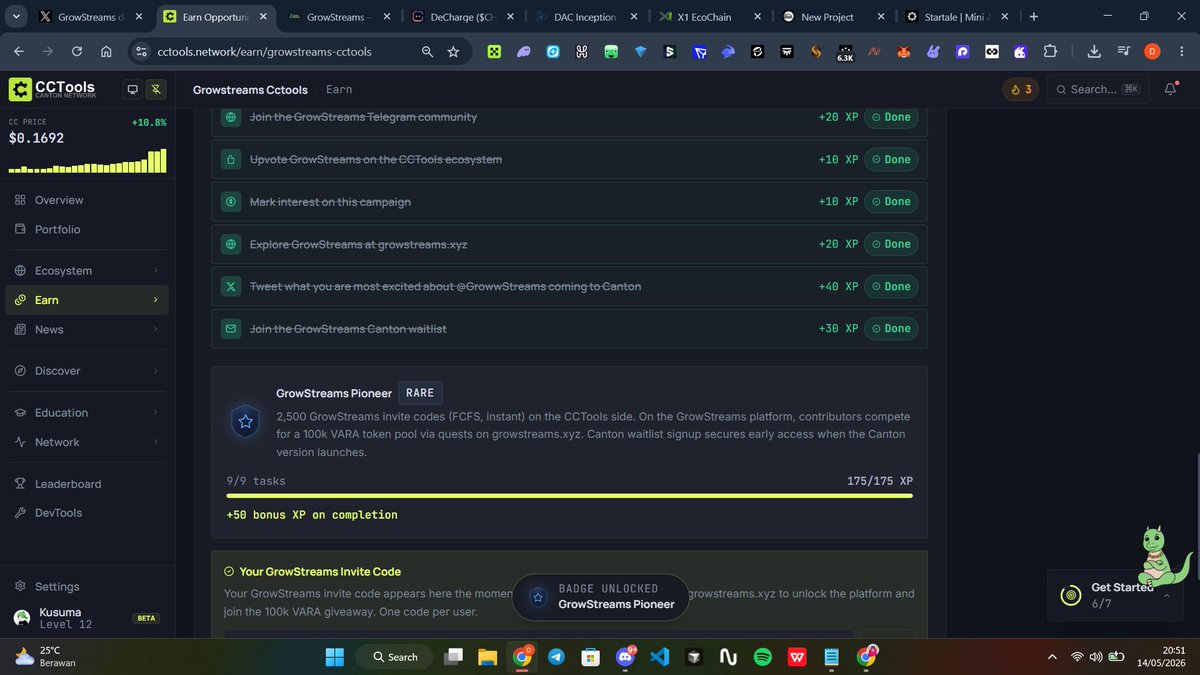1200x675 pixels.
Task: Reload the current page
Action: 77,52
